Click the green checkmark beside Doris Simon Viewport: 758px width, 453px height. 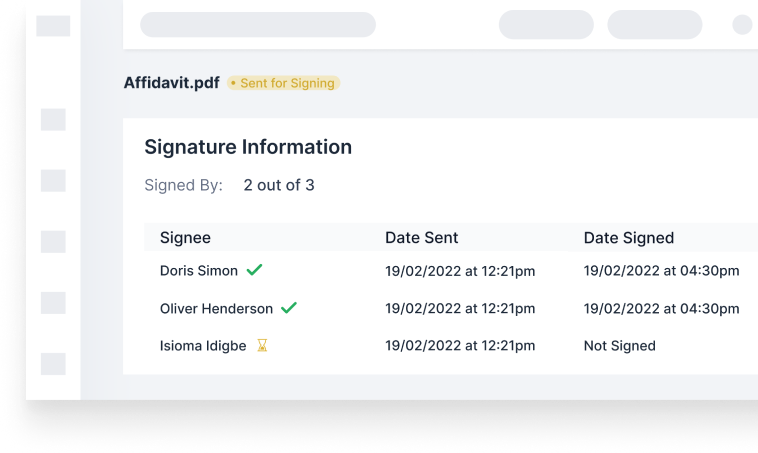pos(255,270)
